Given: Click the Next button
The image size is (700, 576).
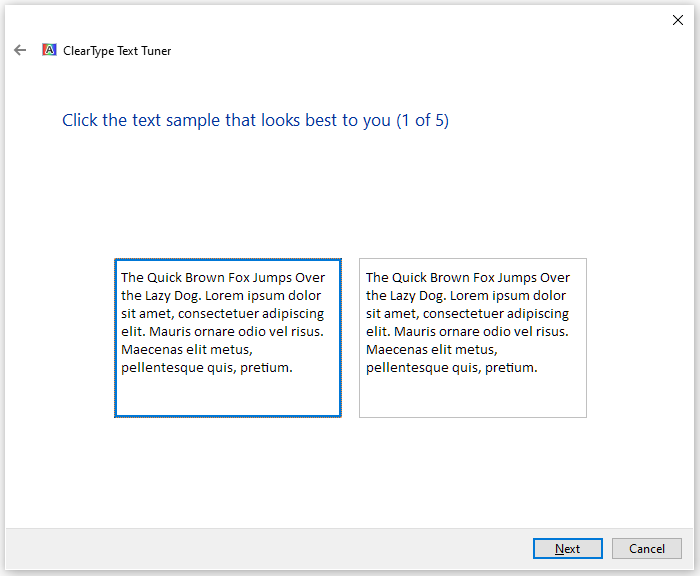Looking at the screenshot, I should tap(567, 548).
